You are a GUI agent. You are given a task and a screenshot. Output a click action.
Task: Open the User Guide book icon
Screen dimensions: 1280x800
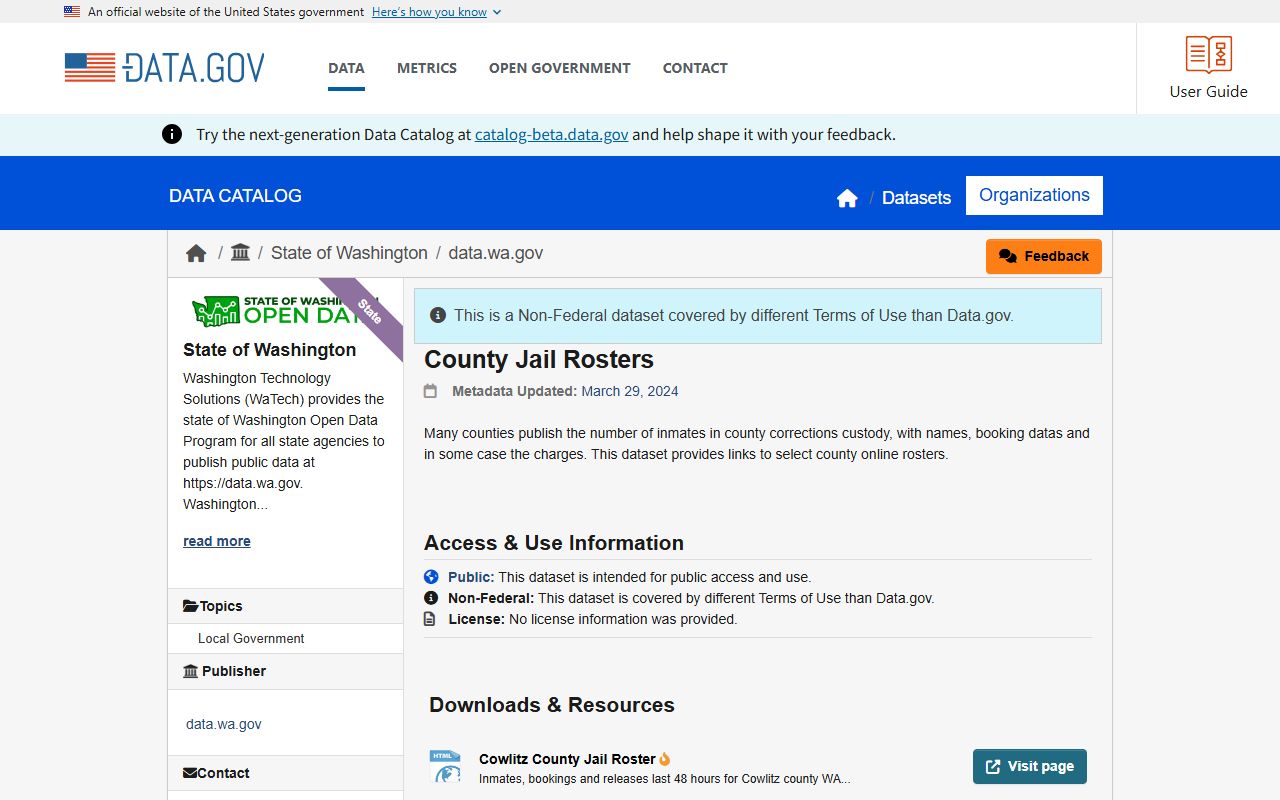[1209, 54]
